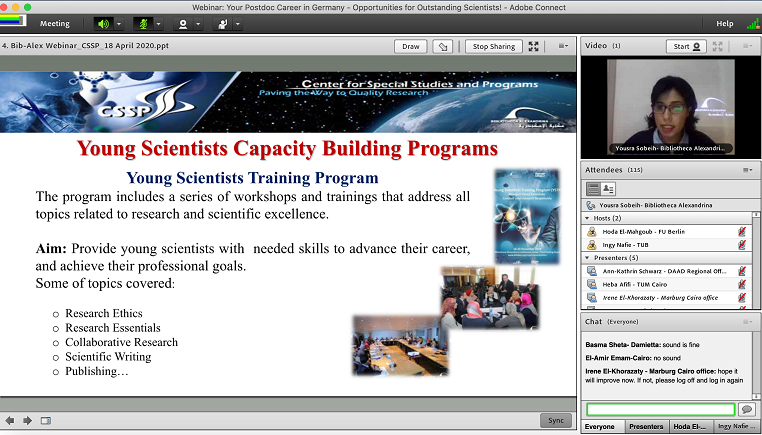This screenshot has width=762, height=435.
Task: Toggle the green microphone mute icon
Action: coord(143,23)
